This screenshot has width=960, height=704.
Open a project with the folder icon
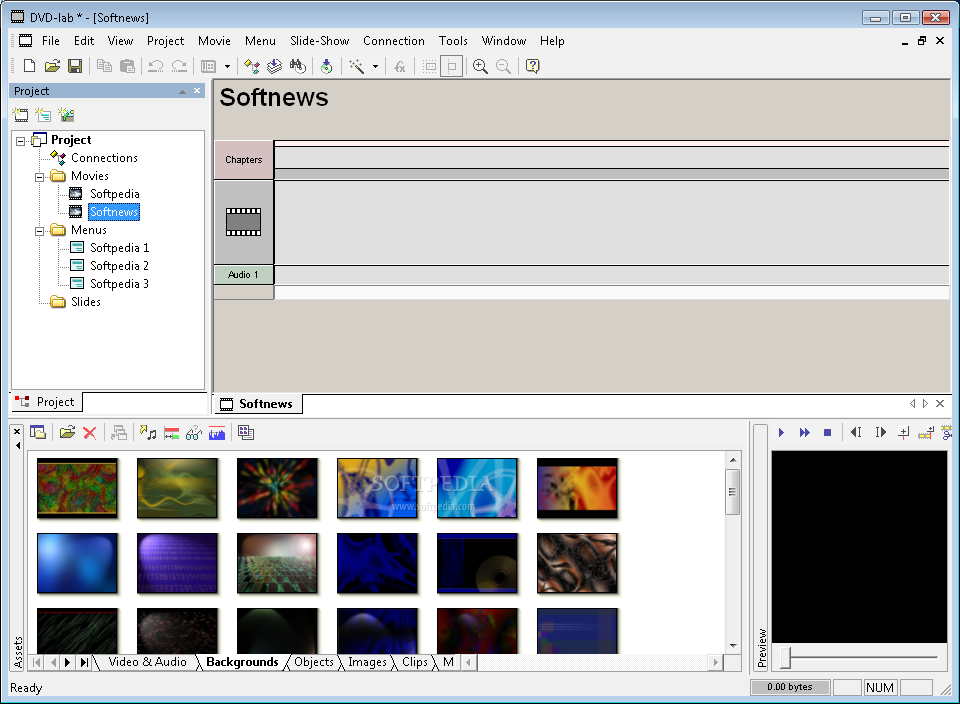coord(52,66)
